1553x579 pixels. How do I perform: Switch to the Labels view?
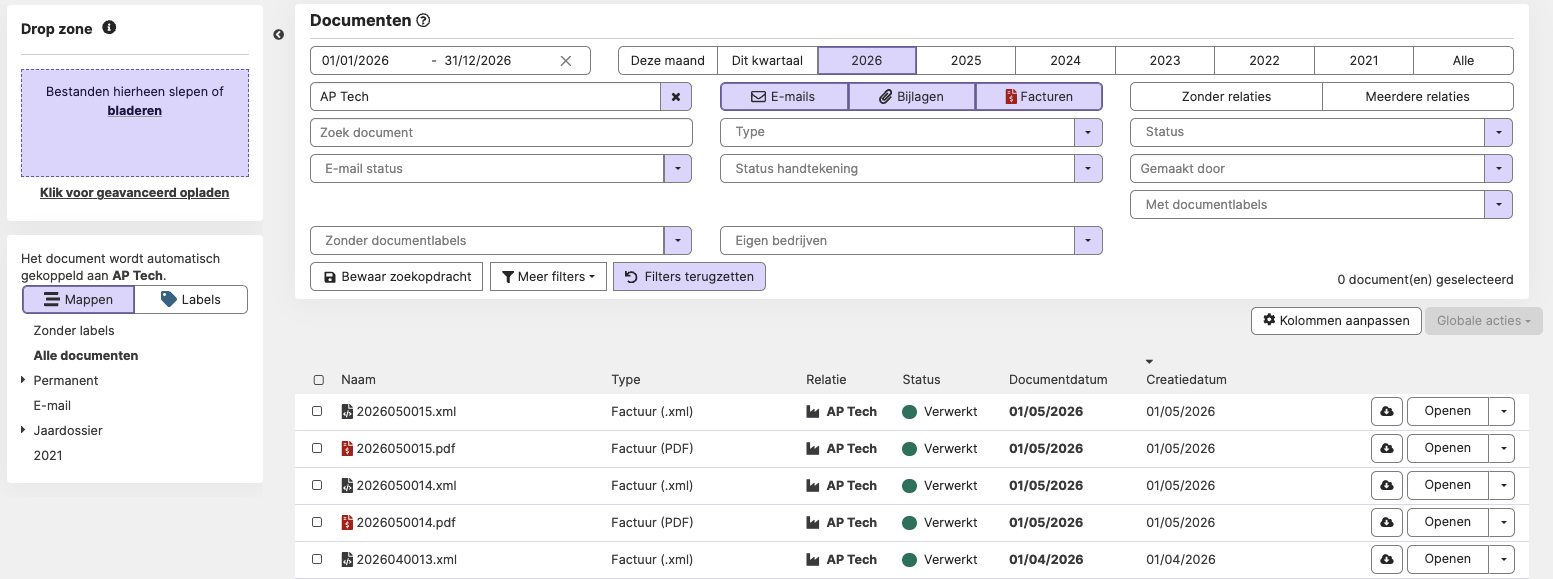click(x=191, y=299)
